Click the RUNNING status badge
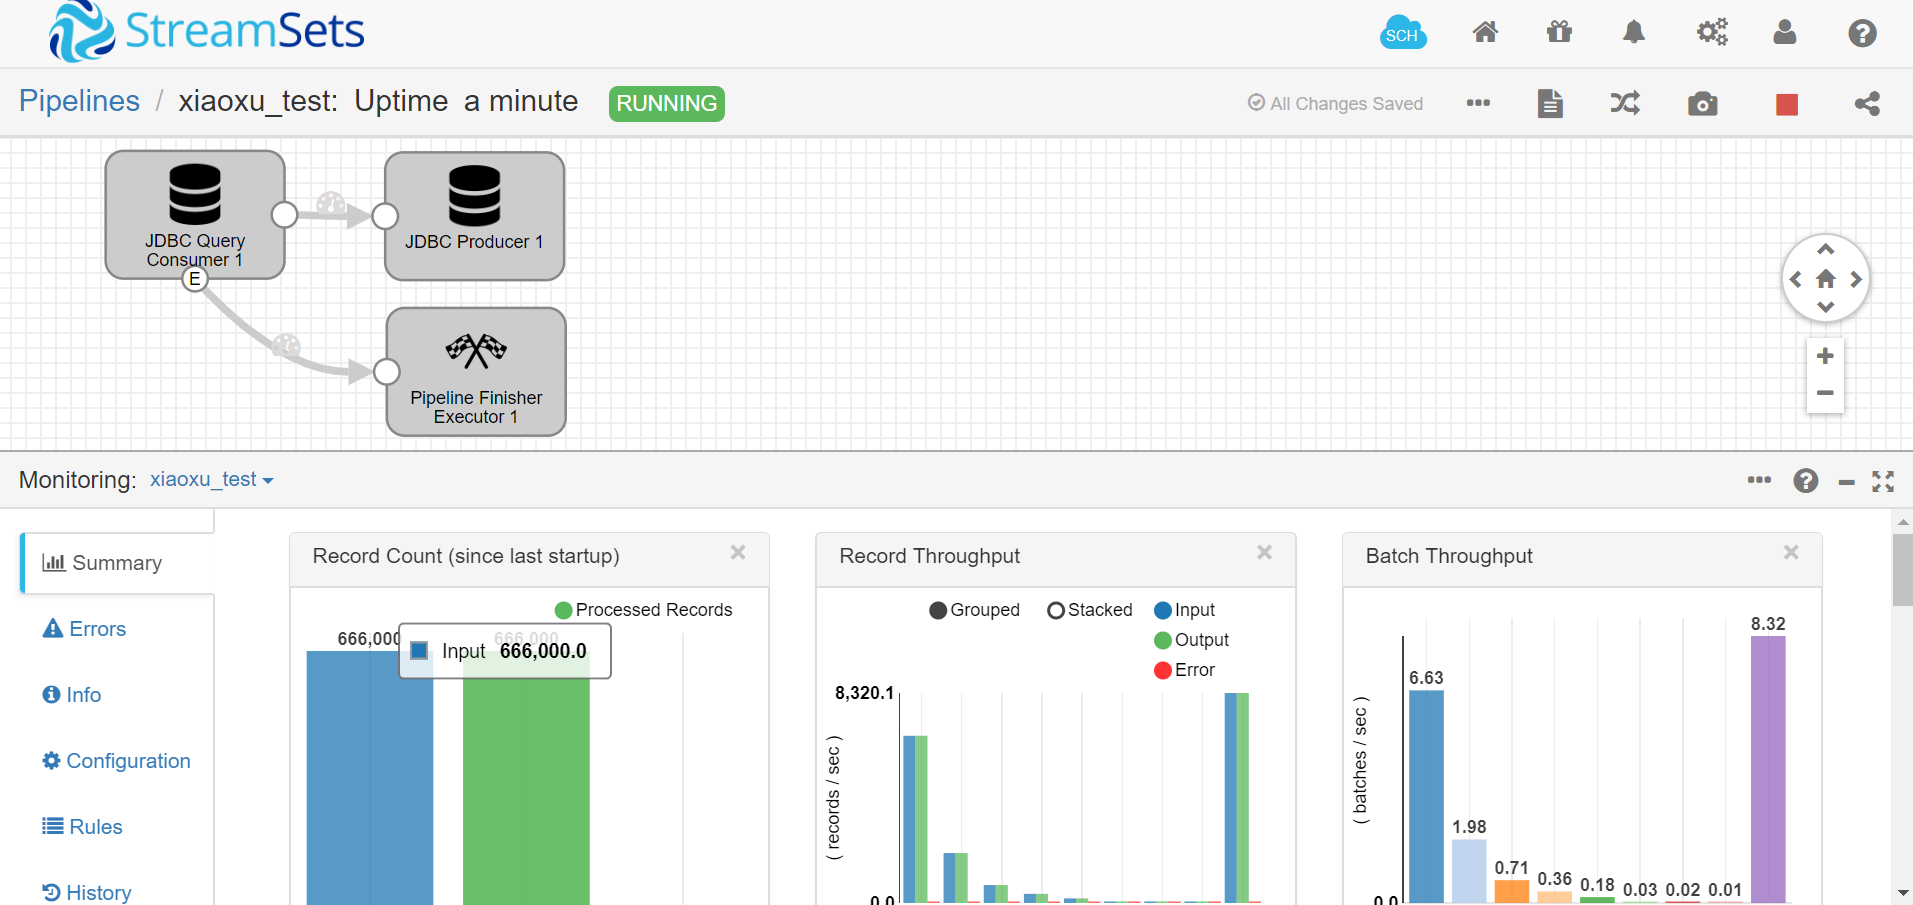This screenshot has height=905, width=1913. tap(667, 103)
